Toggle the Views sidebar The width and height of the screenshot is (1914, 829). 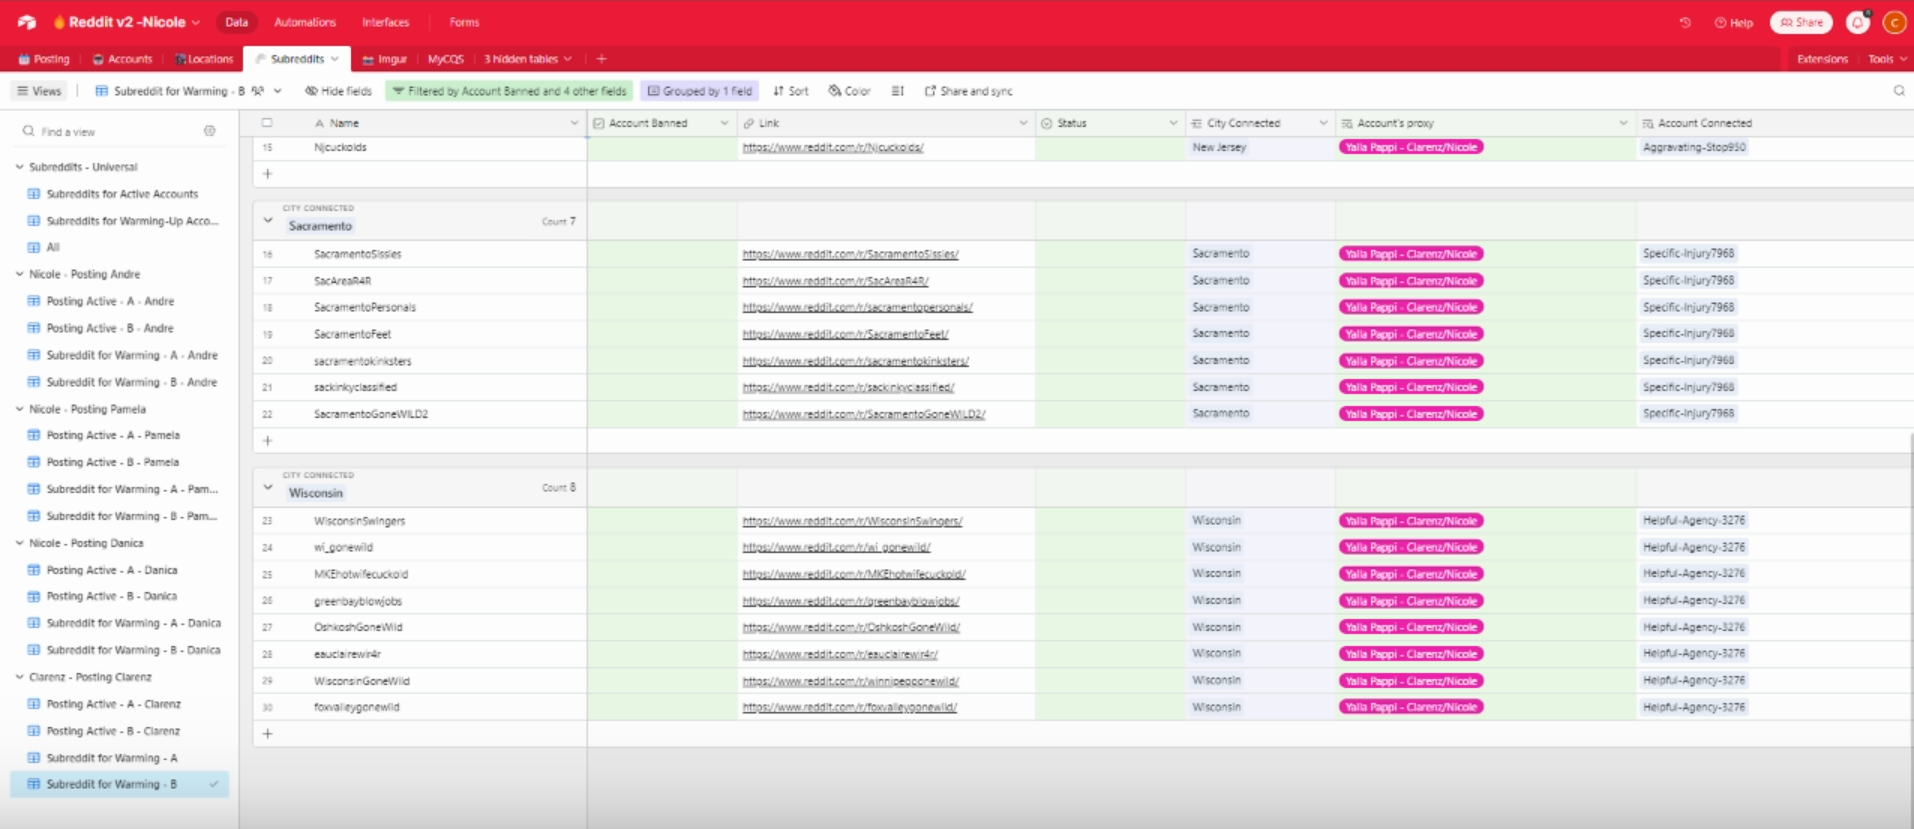39,91
